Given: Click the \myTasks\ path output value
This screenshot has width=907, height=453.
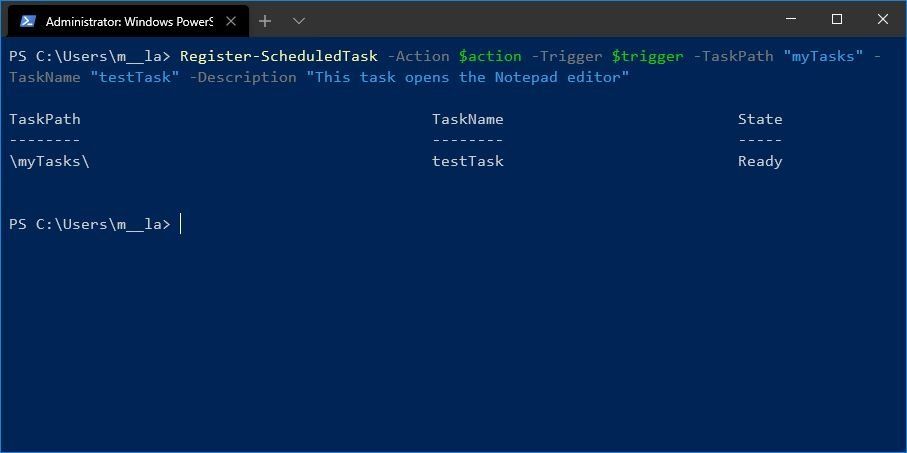Looking at the screenshot, I should [49, 161].
